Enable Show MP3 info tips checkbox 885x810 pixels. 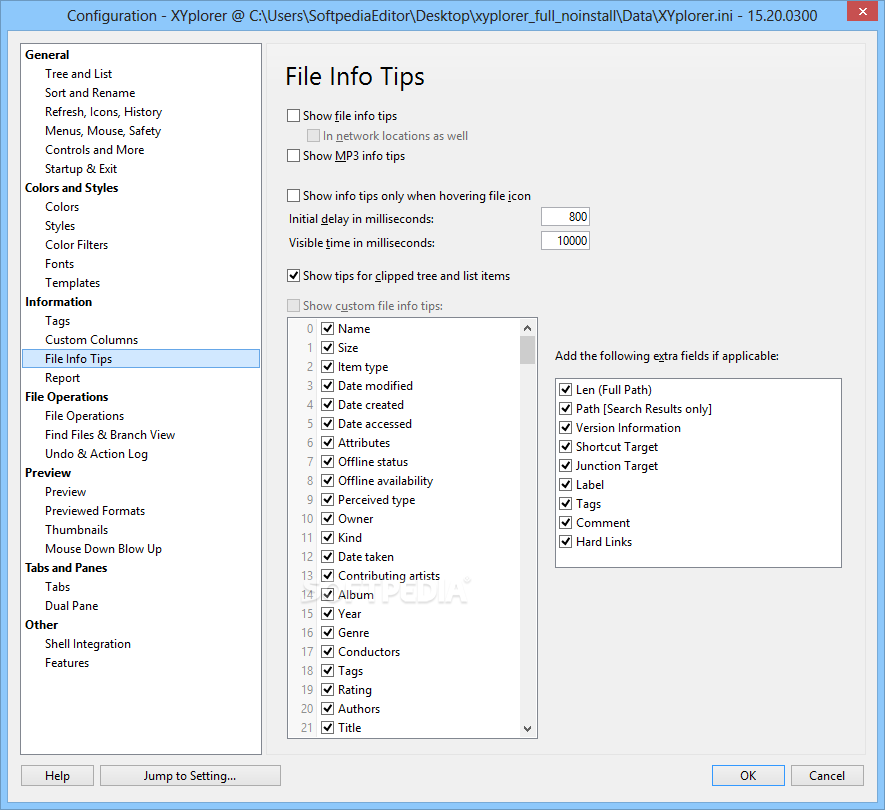[x=293, y=156]
